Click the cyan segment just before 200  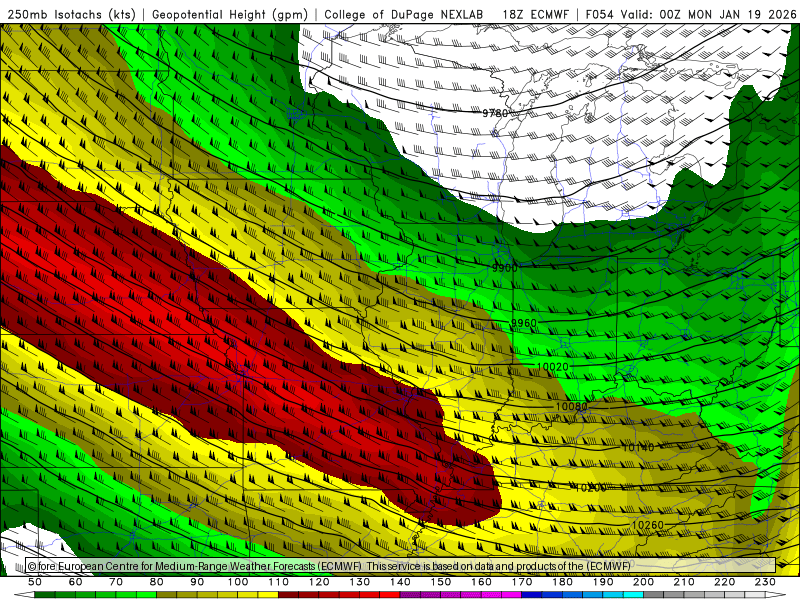[x=633, y=595]
